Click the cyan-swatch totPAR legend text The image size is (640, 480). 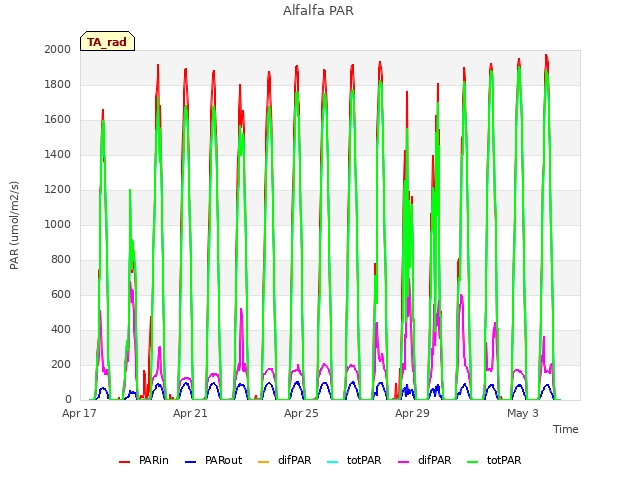[x=364, y=460]
